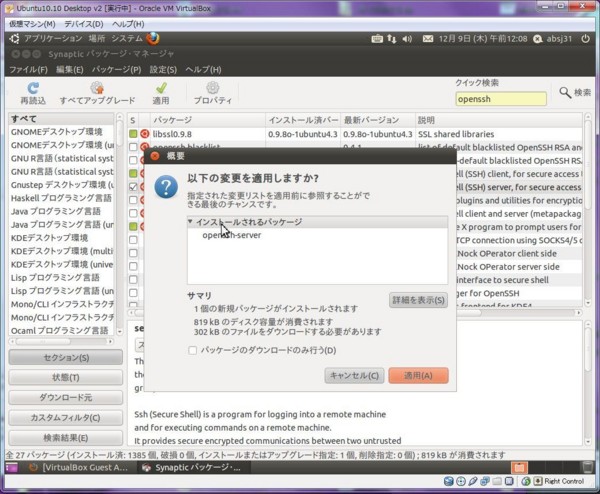Click the category list horizontal scrollbar
This screenshot has height=494, width=600.
pyautogui.click(x=61, y=341)
